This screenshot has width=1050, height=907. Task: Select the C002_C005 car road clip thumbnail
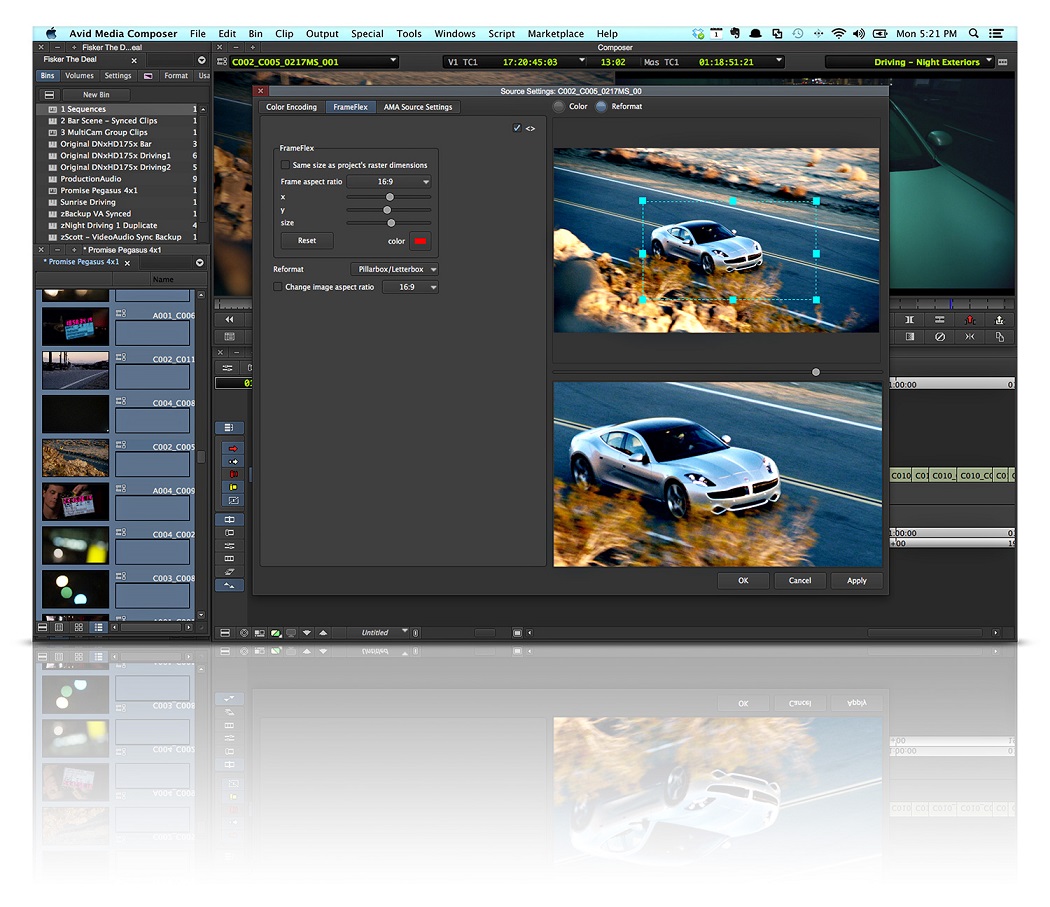tap(75, 458)
